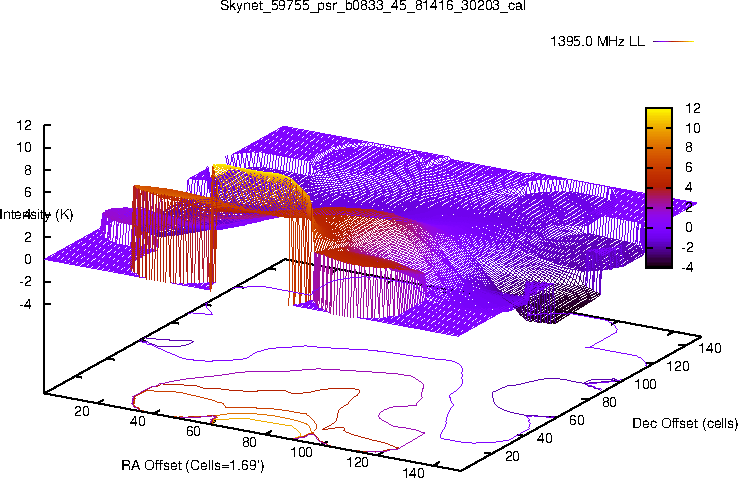Click the yellow peak of the surface plot
The image size is (738, 478).
pyautogui.click(x=252, y=176)
